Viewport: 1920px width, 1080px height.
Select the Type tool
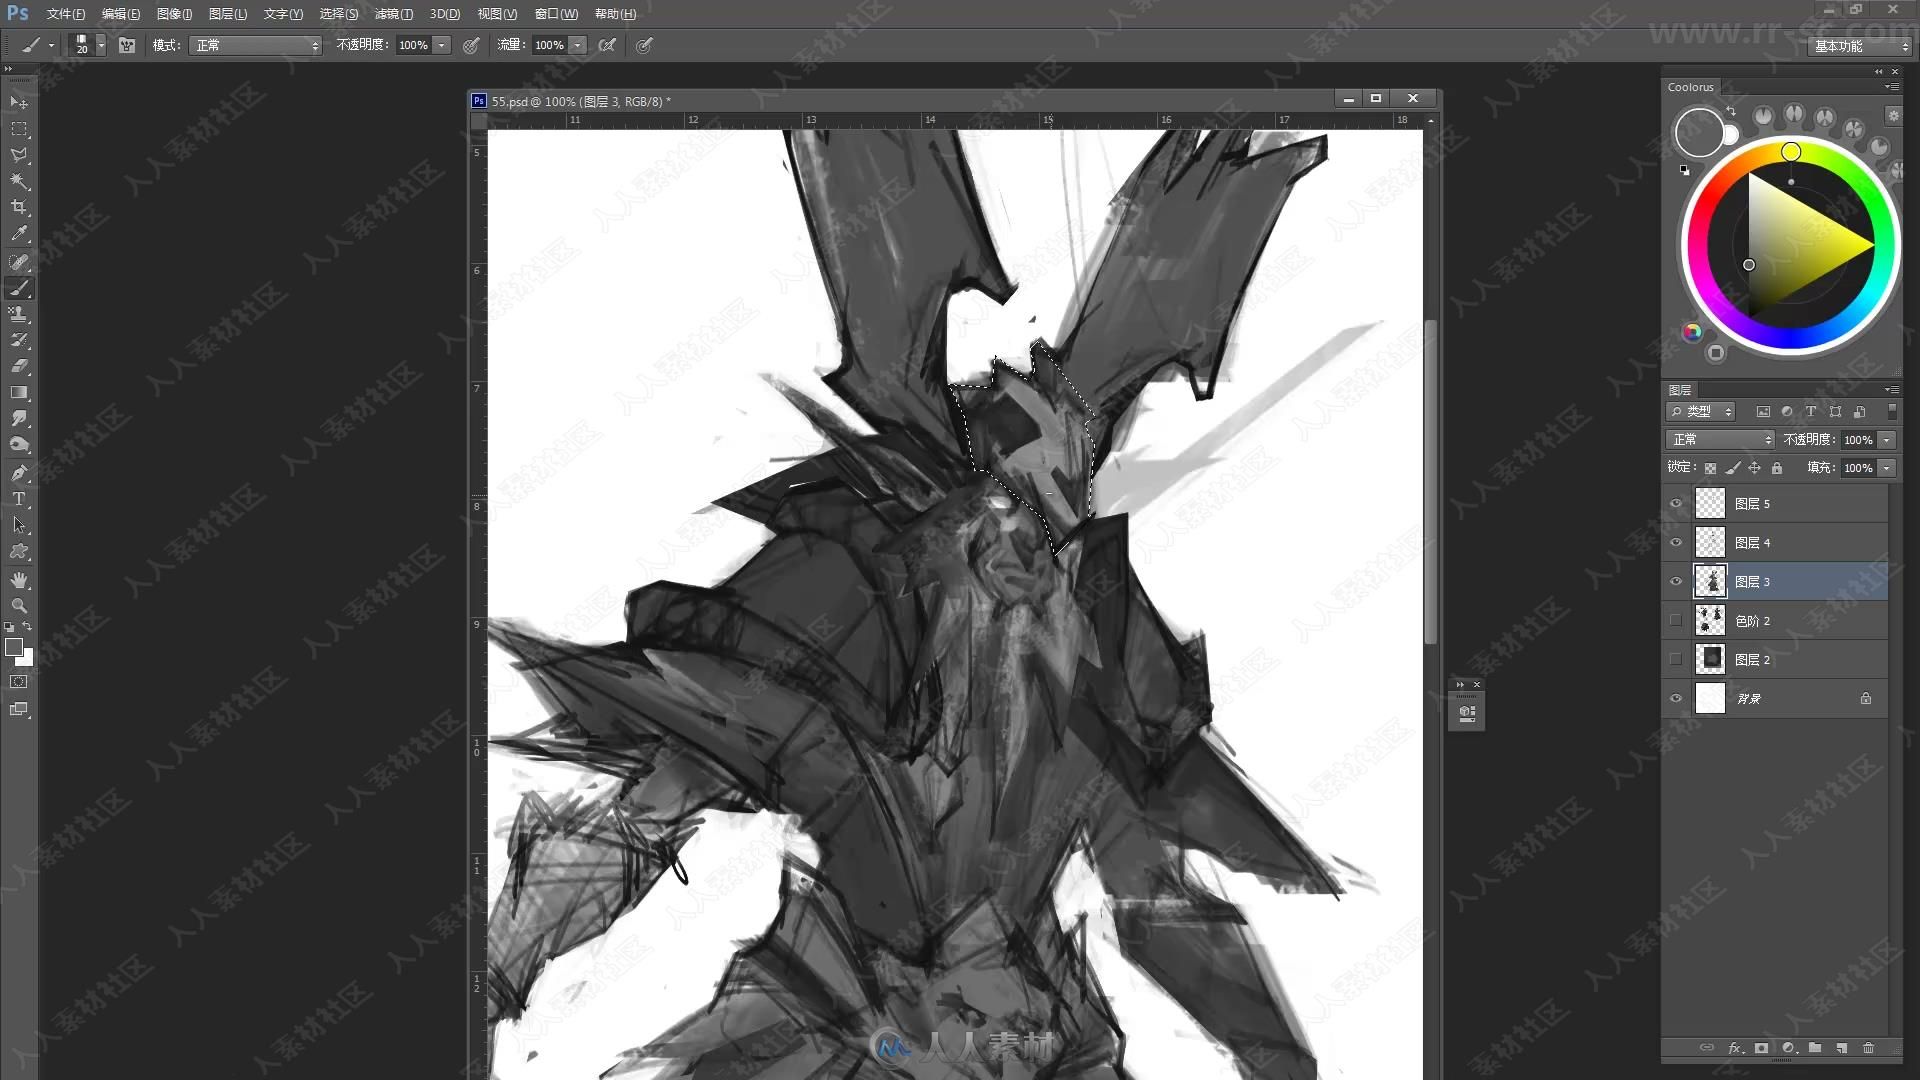click(x=19, y=499)
